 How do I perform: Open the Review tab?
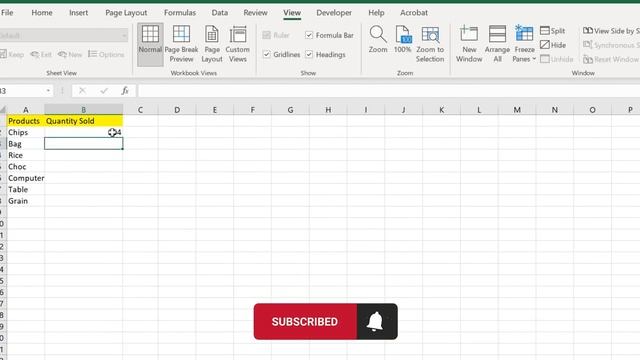(255, 13)
